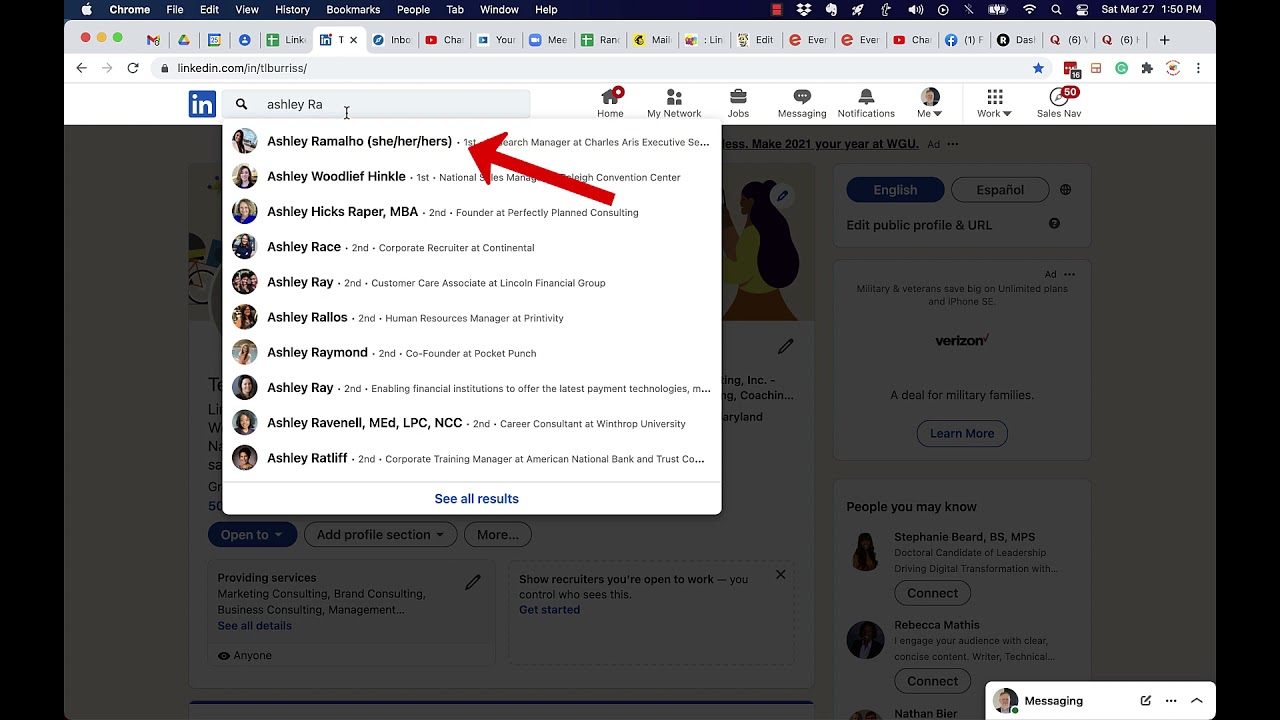
Task: Open a new Chrome tab
Action: (x=1164, y=40)
